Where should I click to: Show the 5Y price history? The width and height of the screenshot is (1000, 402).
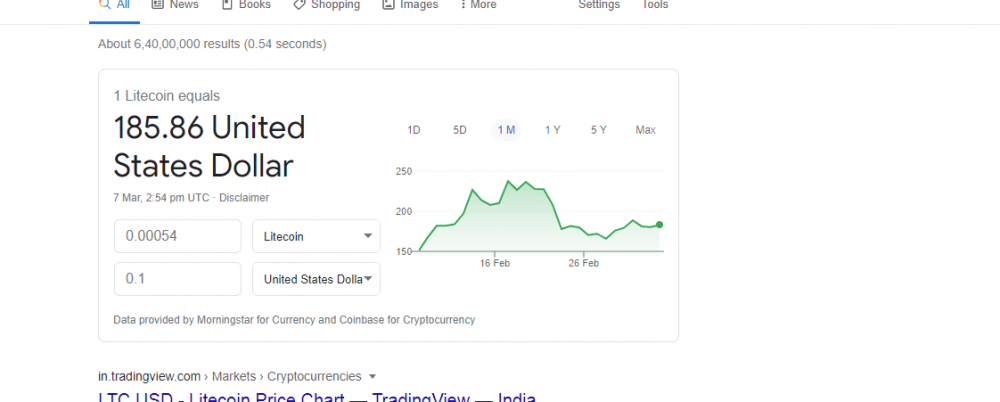click(x=599, y=130)
